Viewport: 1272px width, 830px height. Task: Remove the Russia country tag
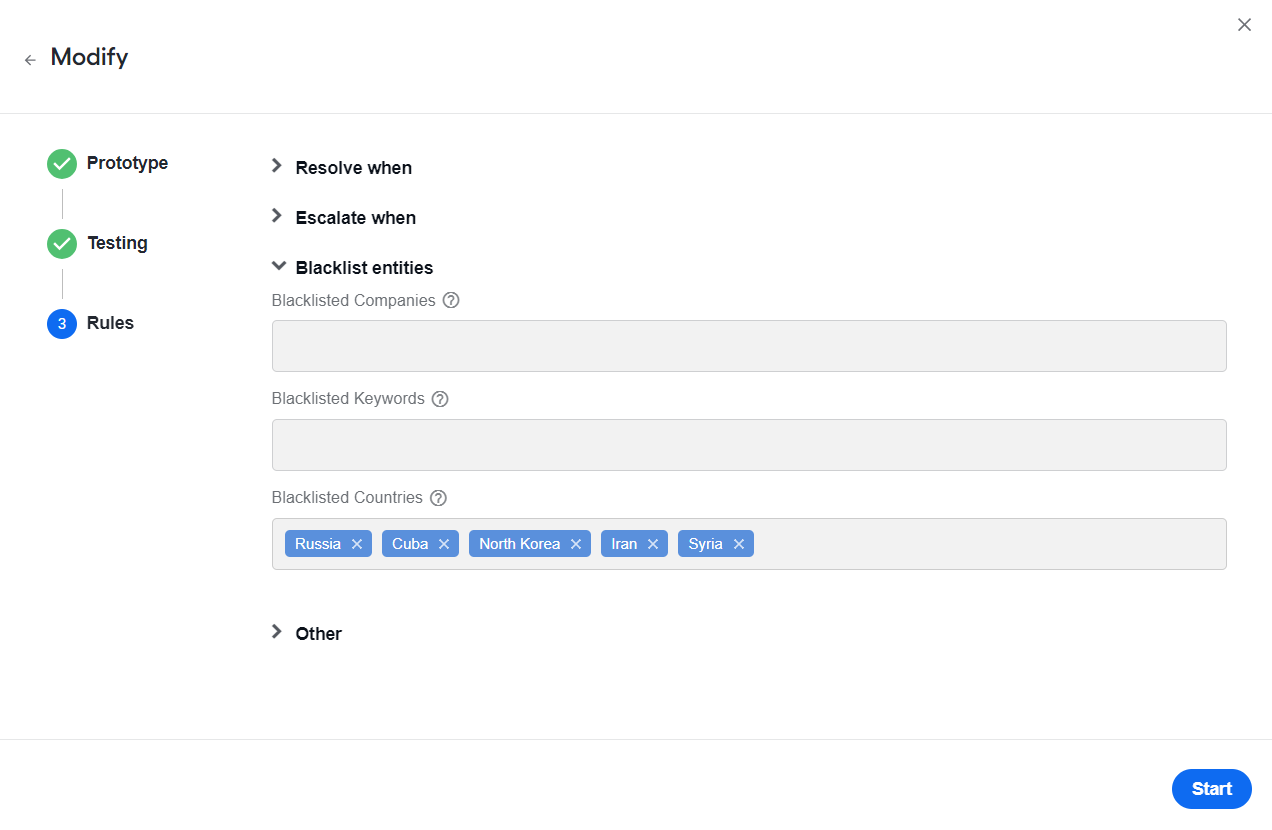[357, 544]
